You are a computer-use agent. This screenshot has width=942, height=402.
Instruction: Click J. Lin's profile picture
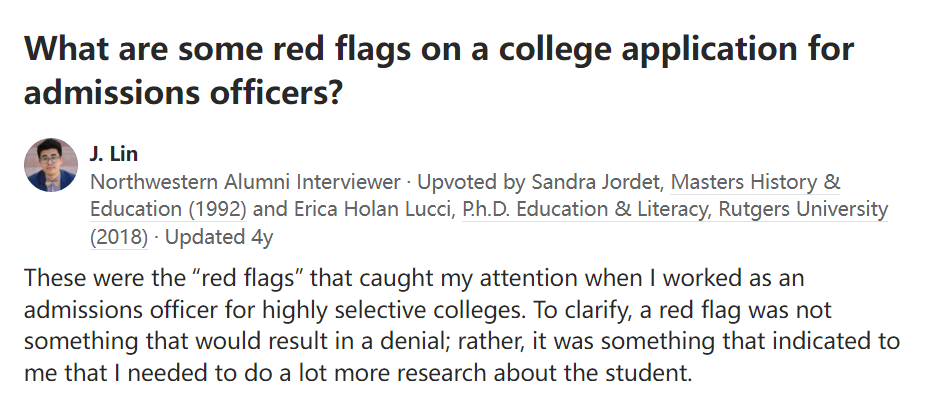[51, 165]
